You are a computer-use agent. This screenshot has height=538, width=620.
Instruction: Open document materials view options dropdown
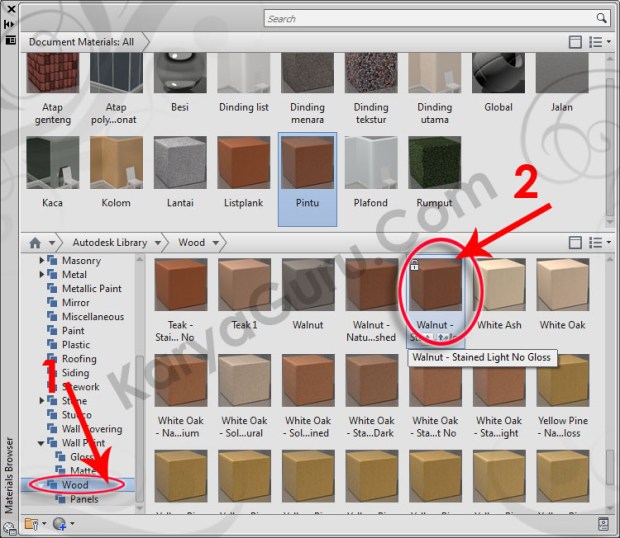[x=599, y=42]
